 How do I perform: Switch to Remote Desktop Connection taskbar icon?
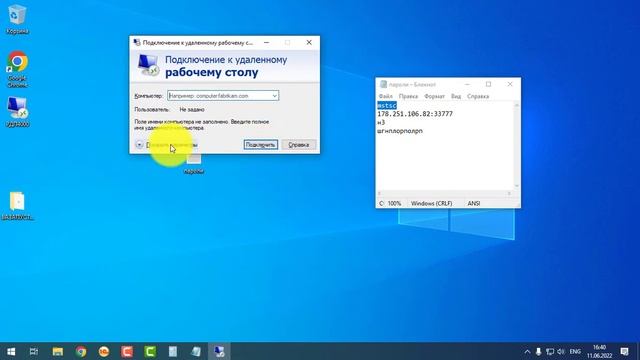219,351
